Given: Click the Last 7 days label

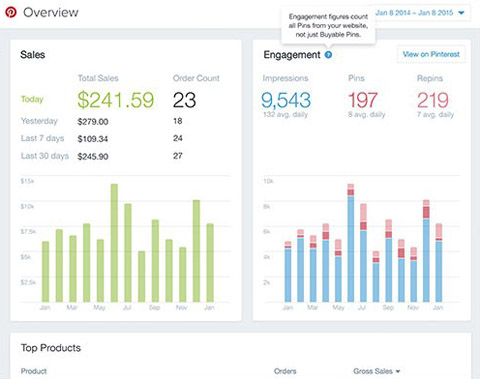Looking at the screenshot, I should (42, 138).
